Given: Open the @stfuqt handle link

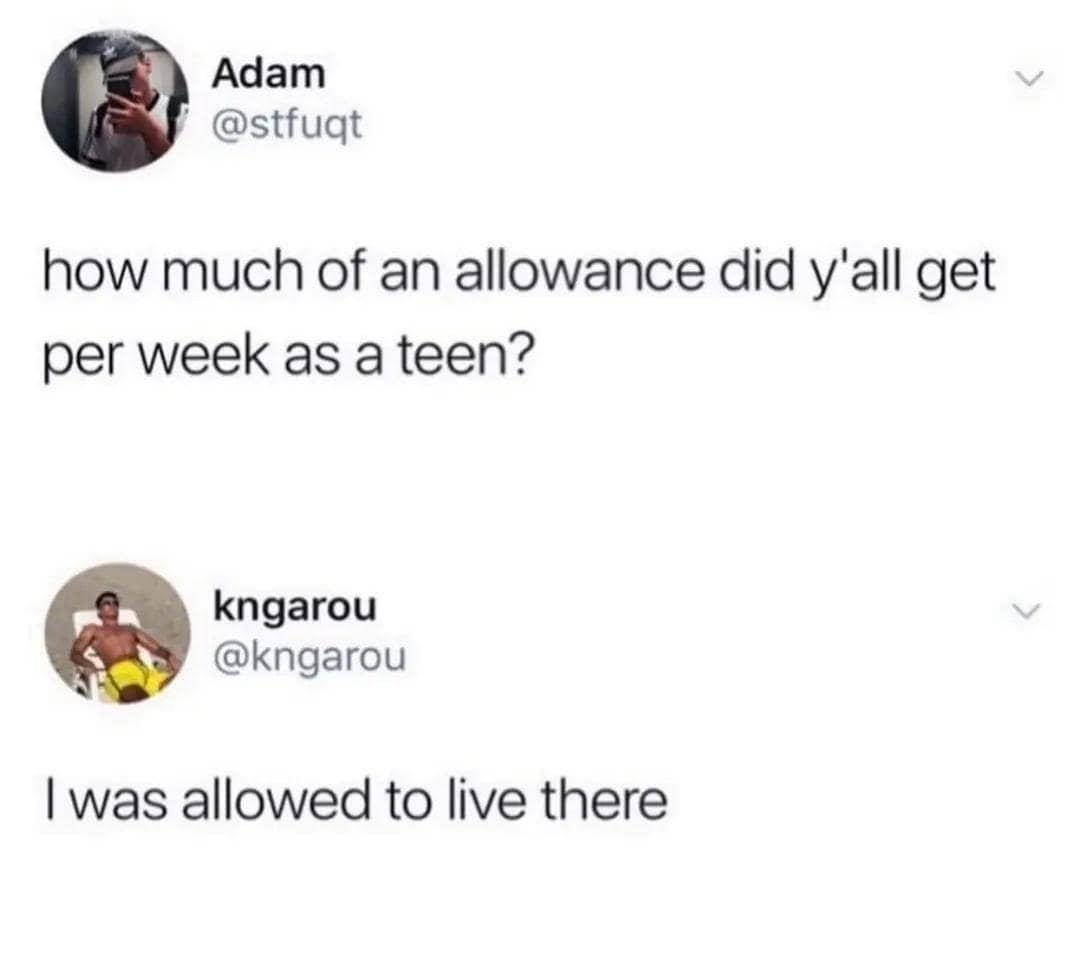Looking at the screenshot, I should [x=288, y=126].
